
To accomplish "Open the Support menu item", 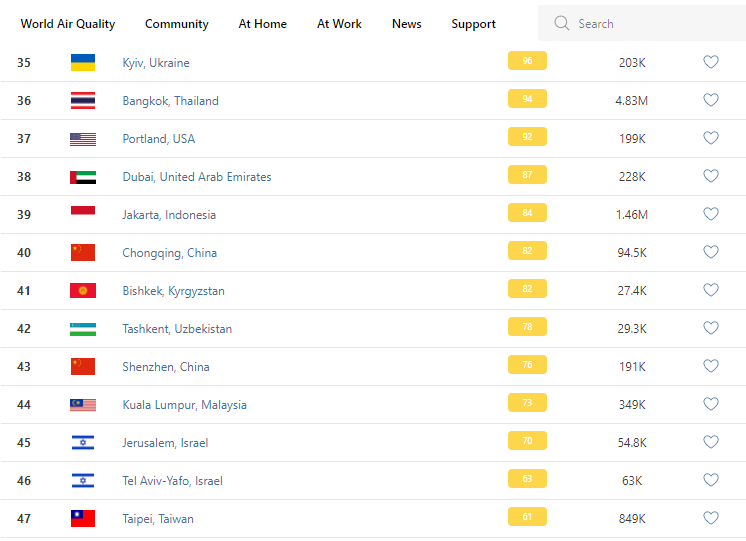I will click(474, 24).
